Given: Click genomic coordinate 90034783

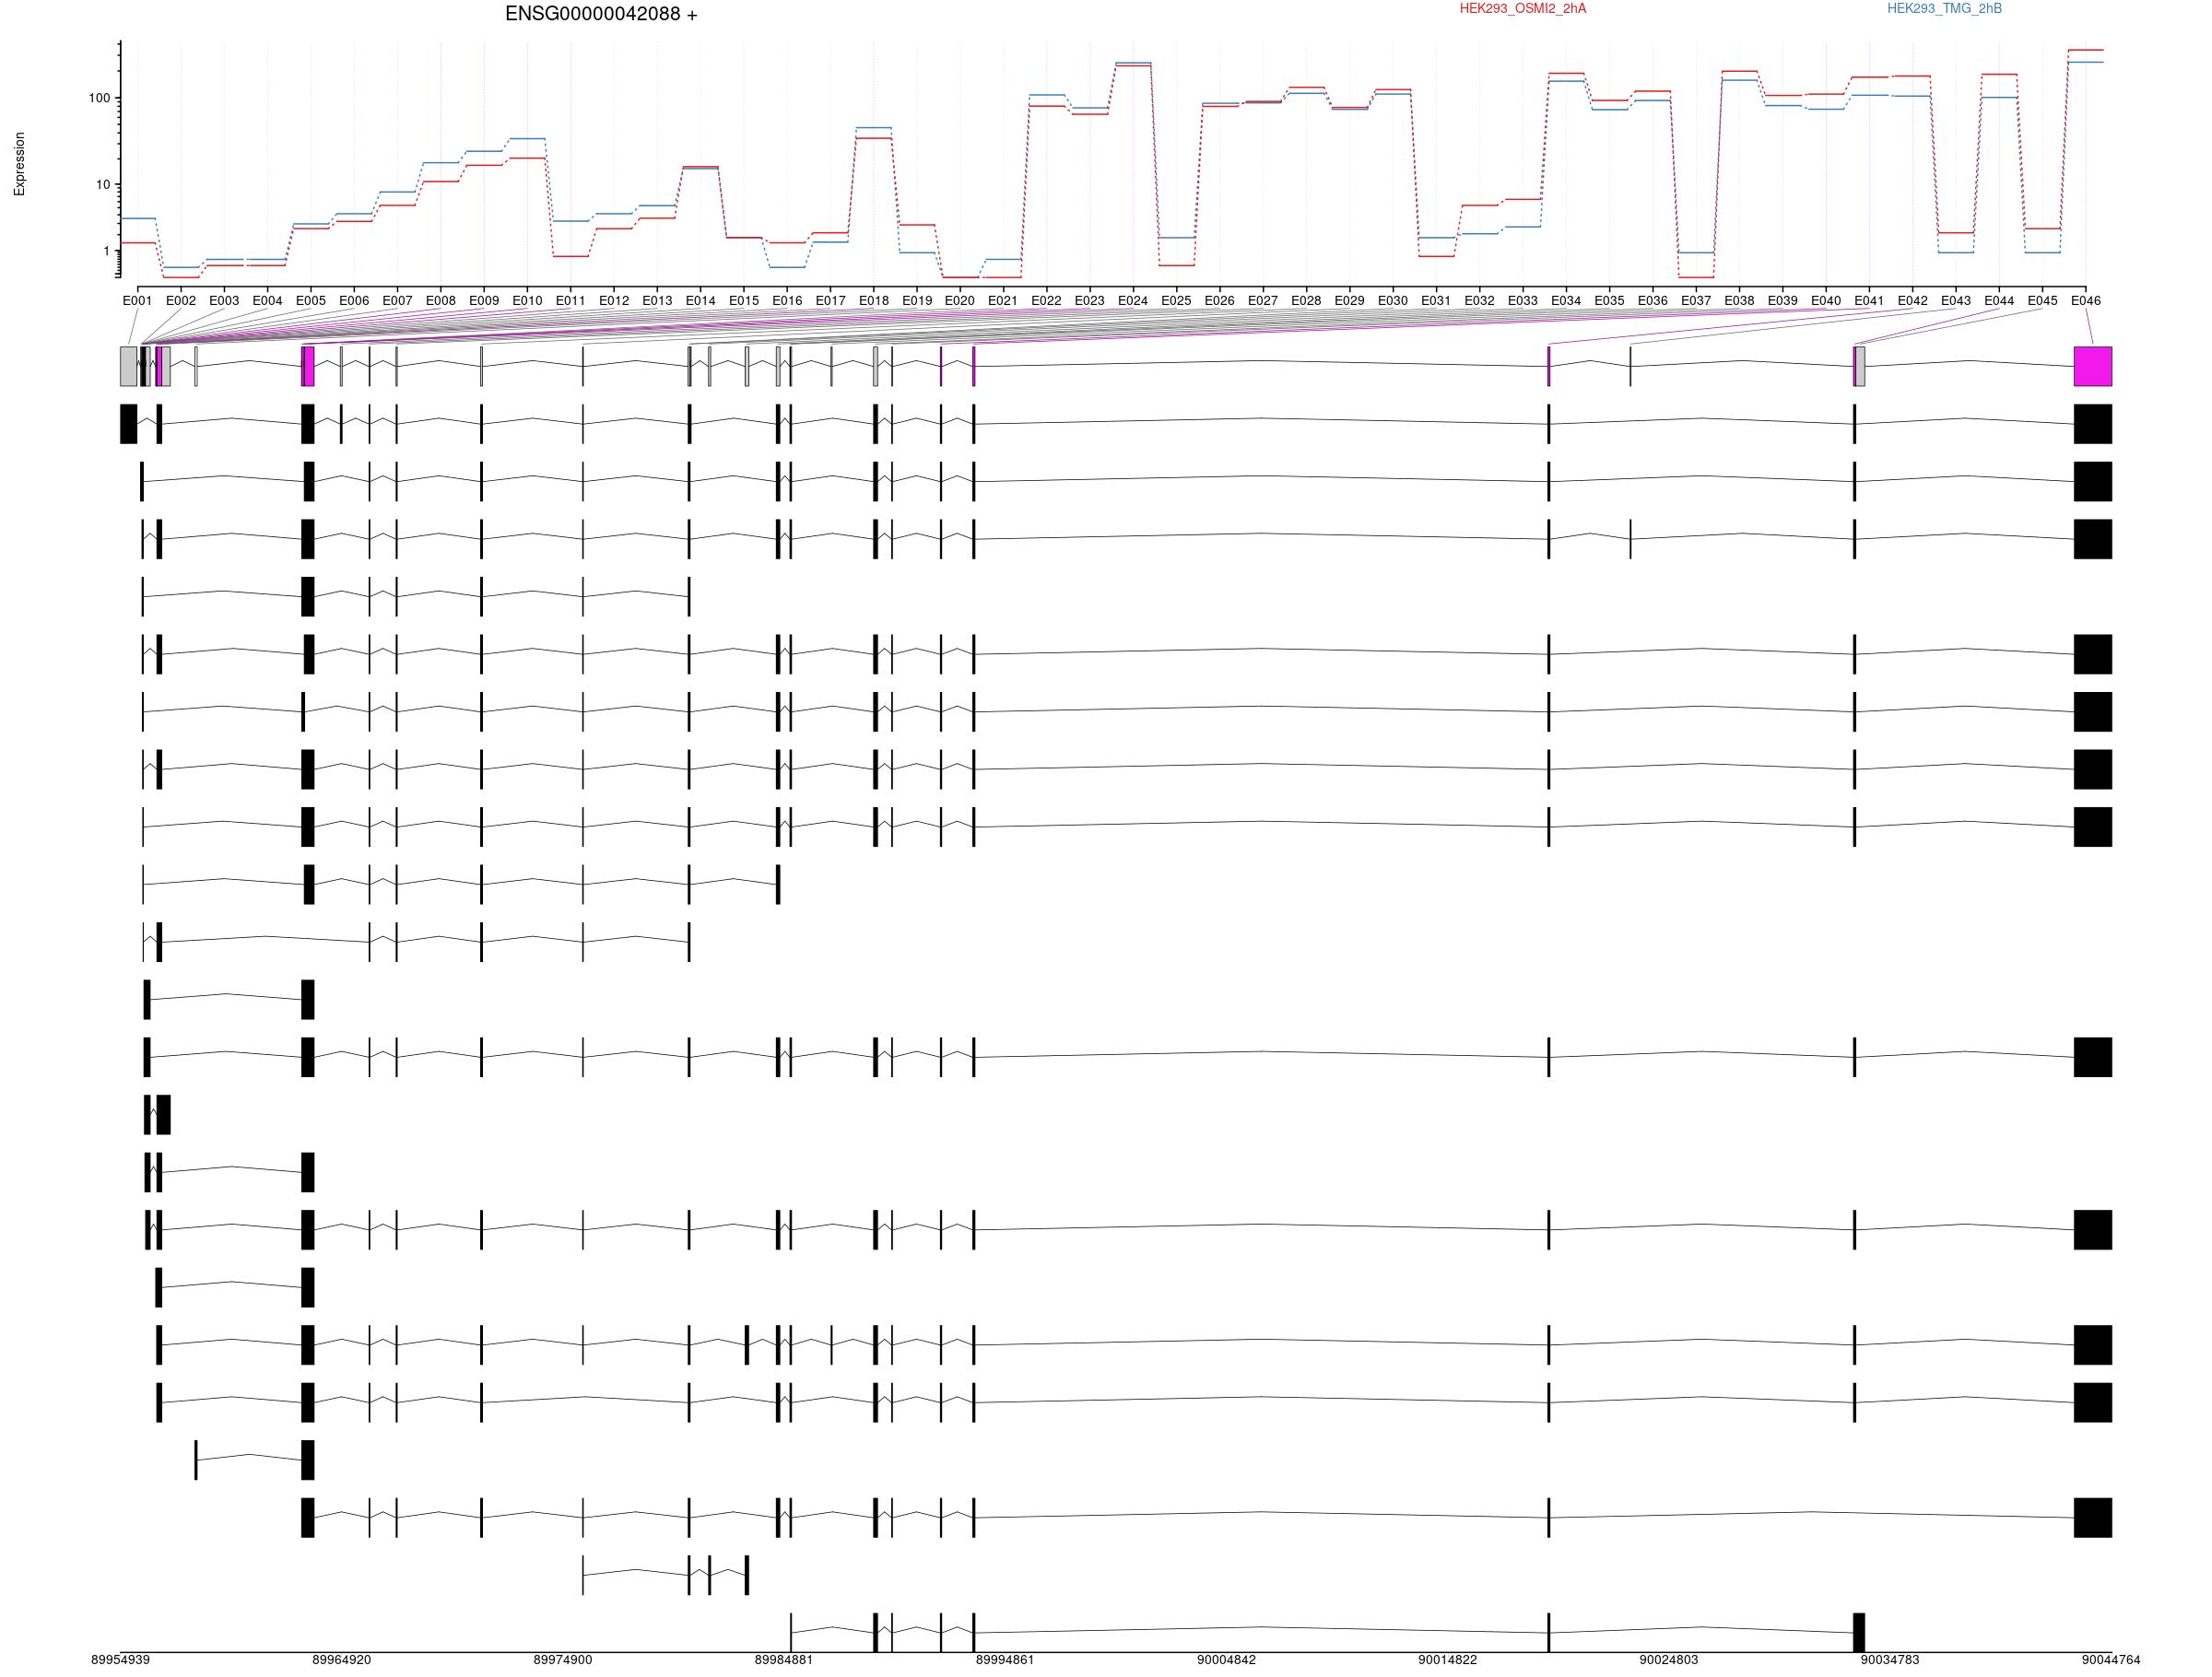Looking at the screenshot, I should [x=1889, y=1660].
